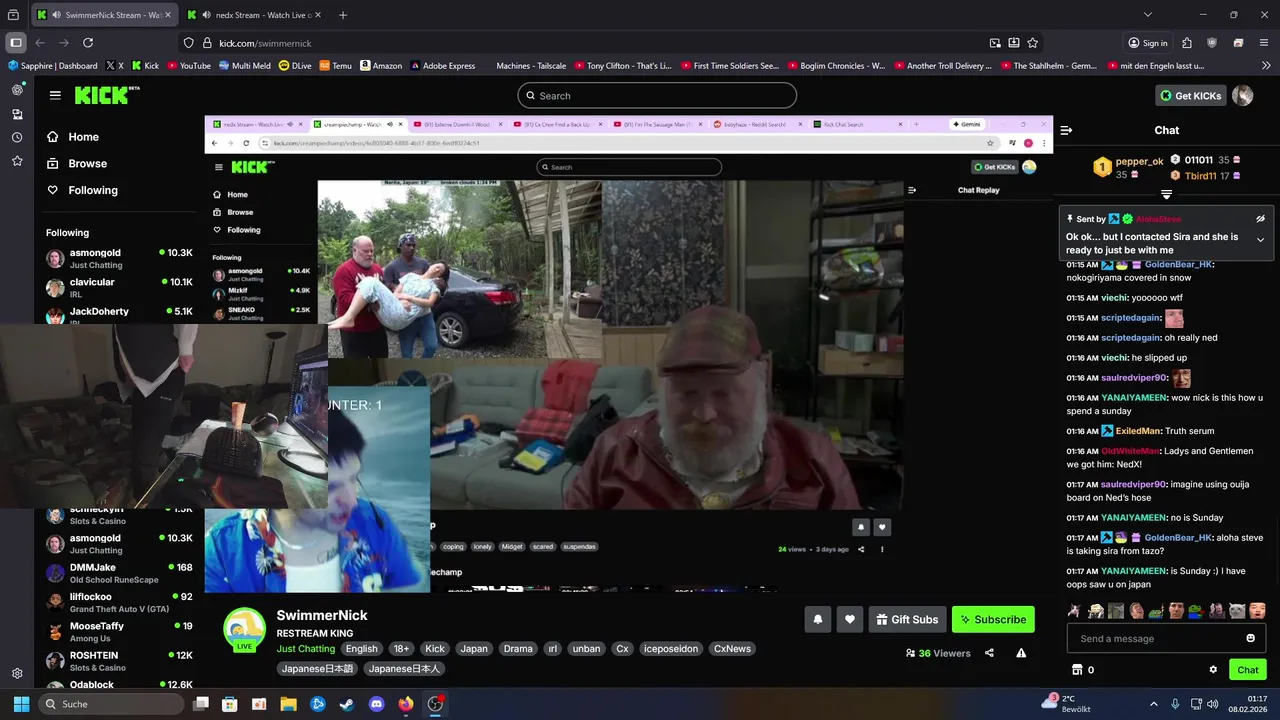Open OBS Studio from the taskbar

click(x=435, y=704)
